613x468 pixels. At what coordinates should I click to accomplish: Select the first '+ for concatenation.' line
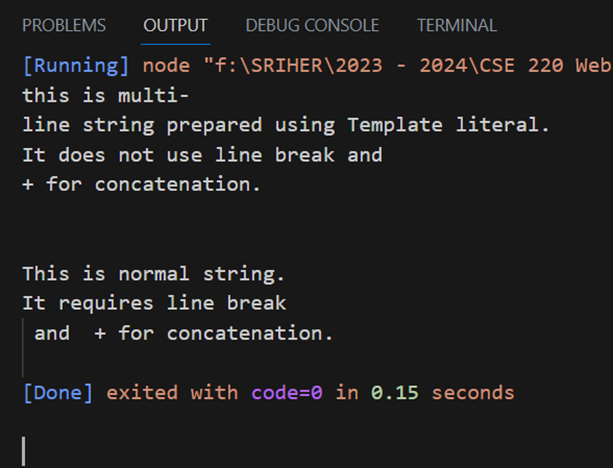(142, 185)
